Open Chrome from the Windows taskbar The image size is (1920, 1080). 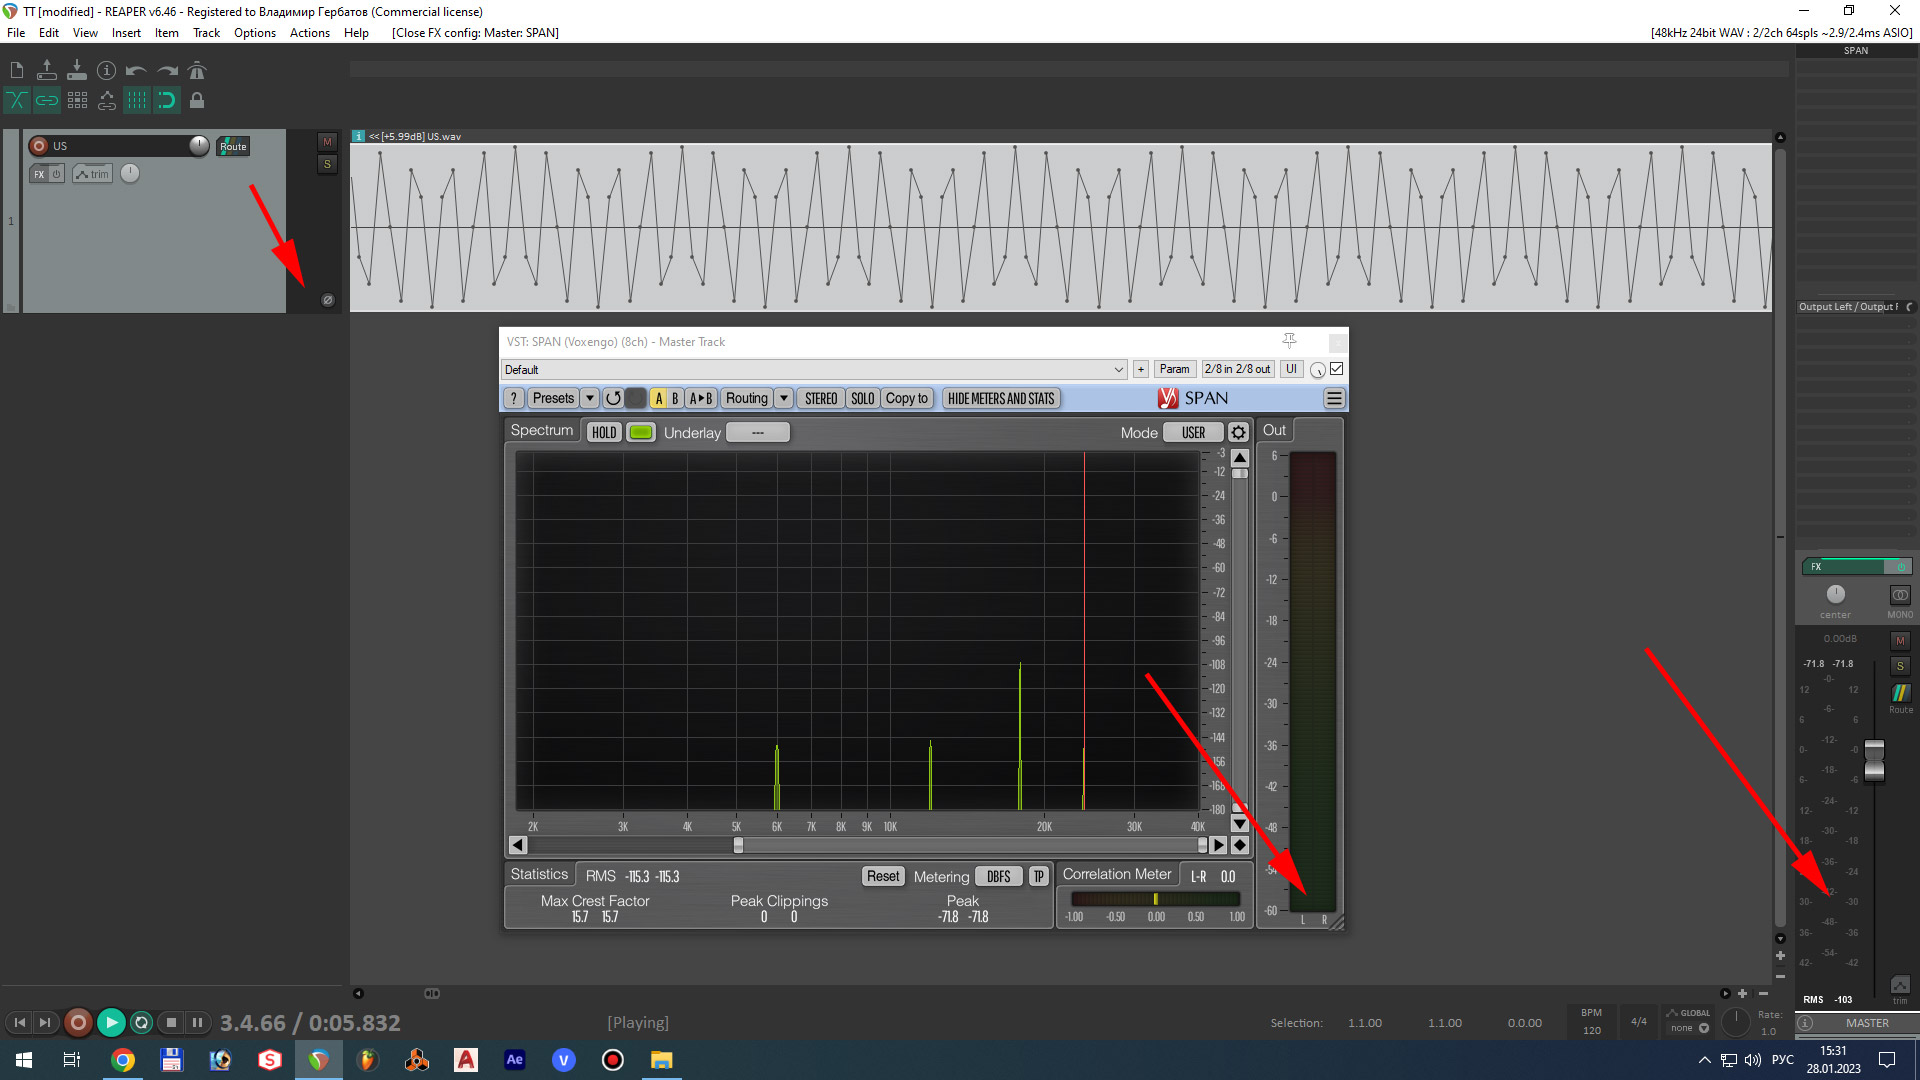click(x=123, y=1060)
